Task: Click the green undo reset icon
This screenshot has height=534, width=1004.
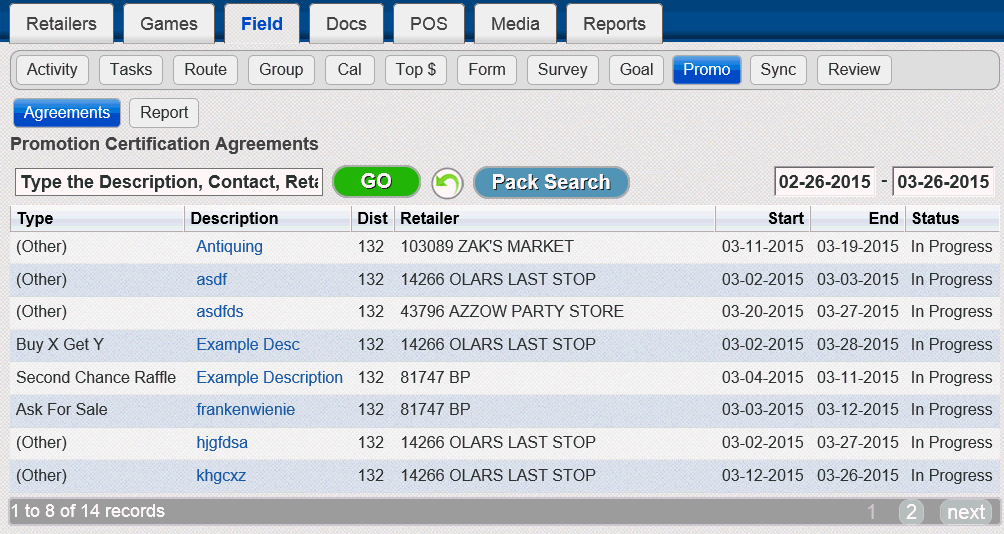Action: (x=446, y=184)
